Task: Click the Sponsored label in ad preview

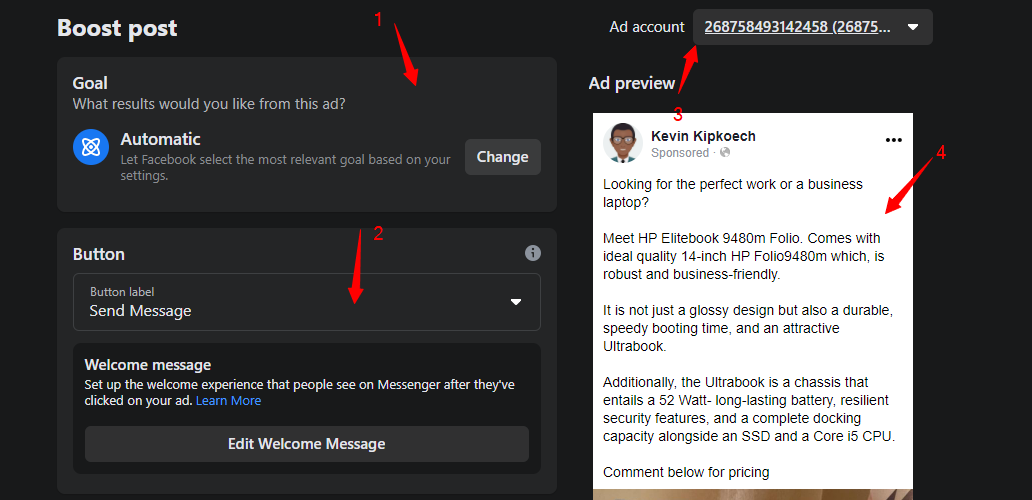Action: [x=680, y=153]
